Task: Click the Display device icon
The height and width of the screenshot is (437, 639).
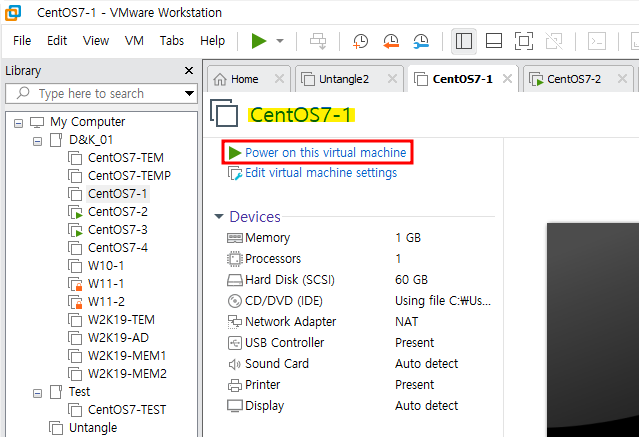Action: click(235, 406)
